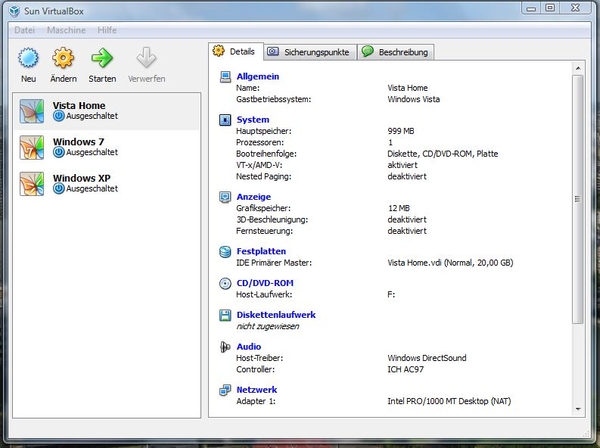Click the 'F:' Host-Laufwerk value
This screenshot has width=600, height=448.
391,295
